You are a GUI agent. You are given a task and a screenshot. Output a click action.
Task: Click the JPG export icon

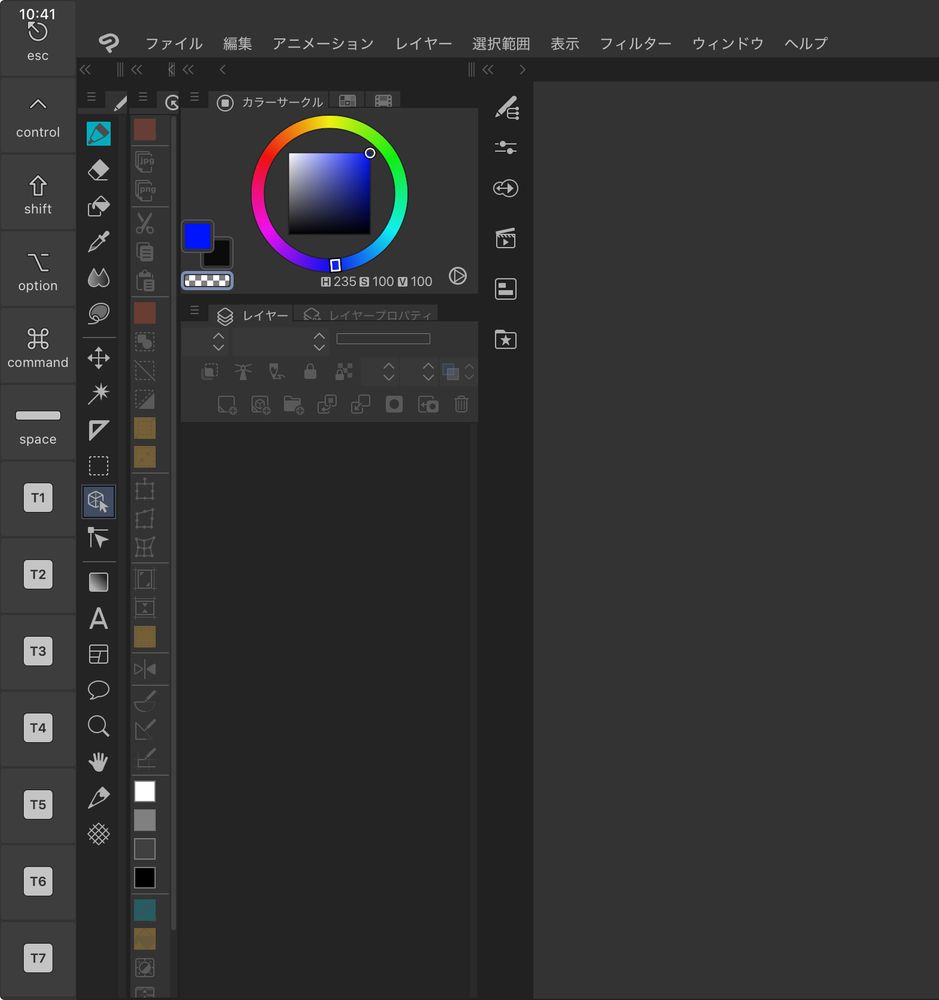145,161
